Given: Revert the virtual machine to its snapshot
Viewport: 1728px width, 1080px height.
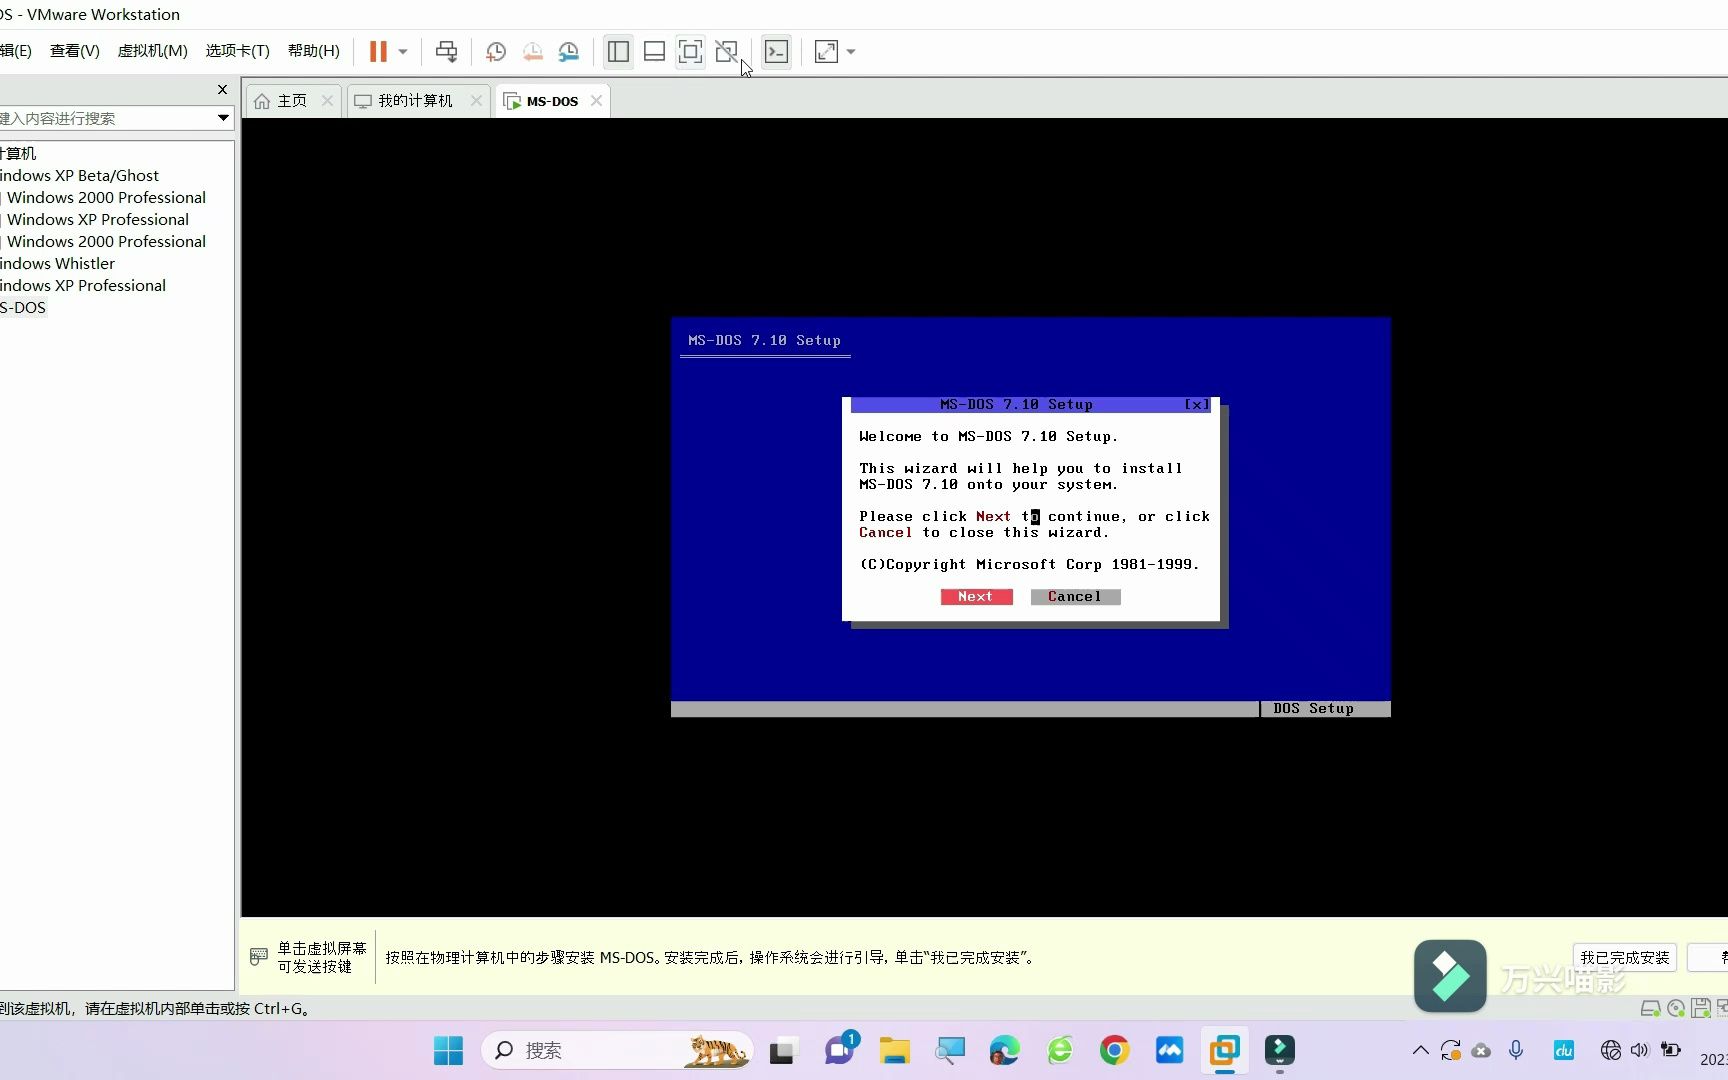Looking at the screenshot, I should tap(532, 51).
